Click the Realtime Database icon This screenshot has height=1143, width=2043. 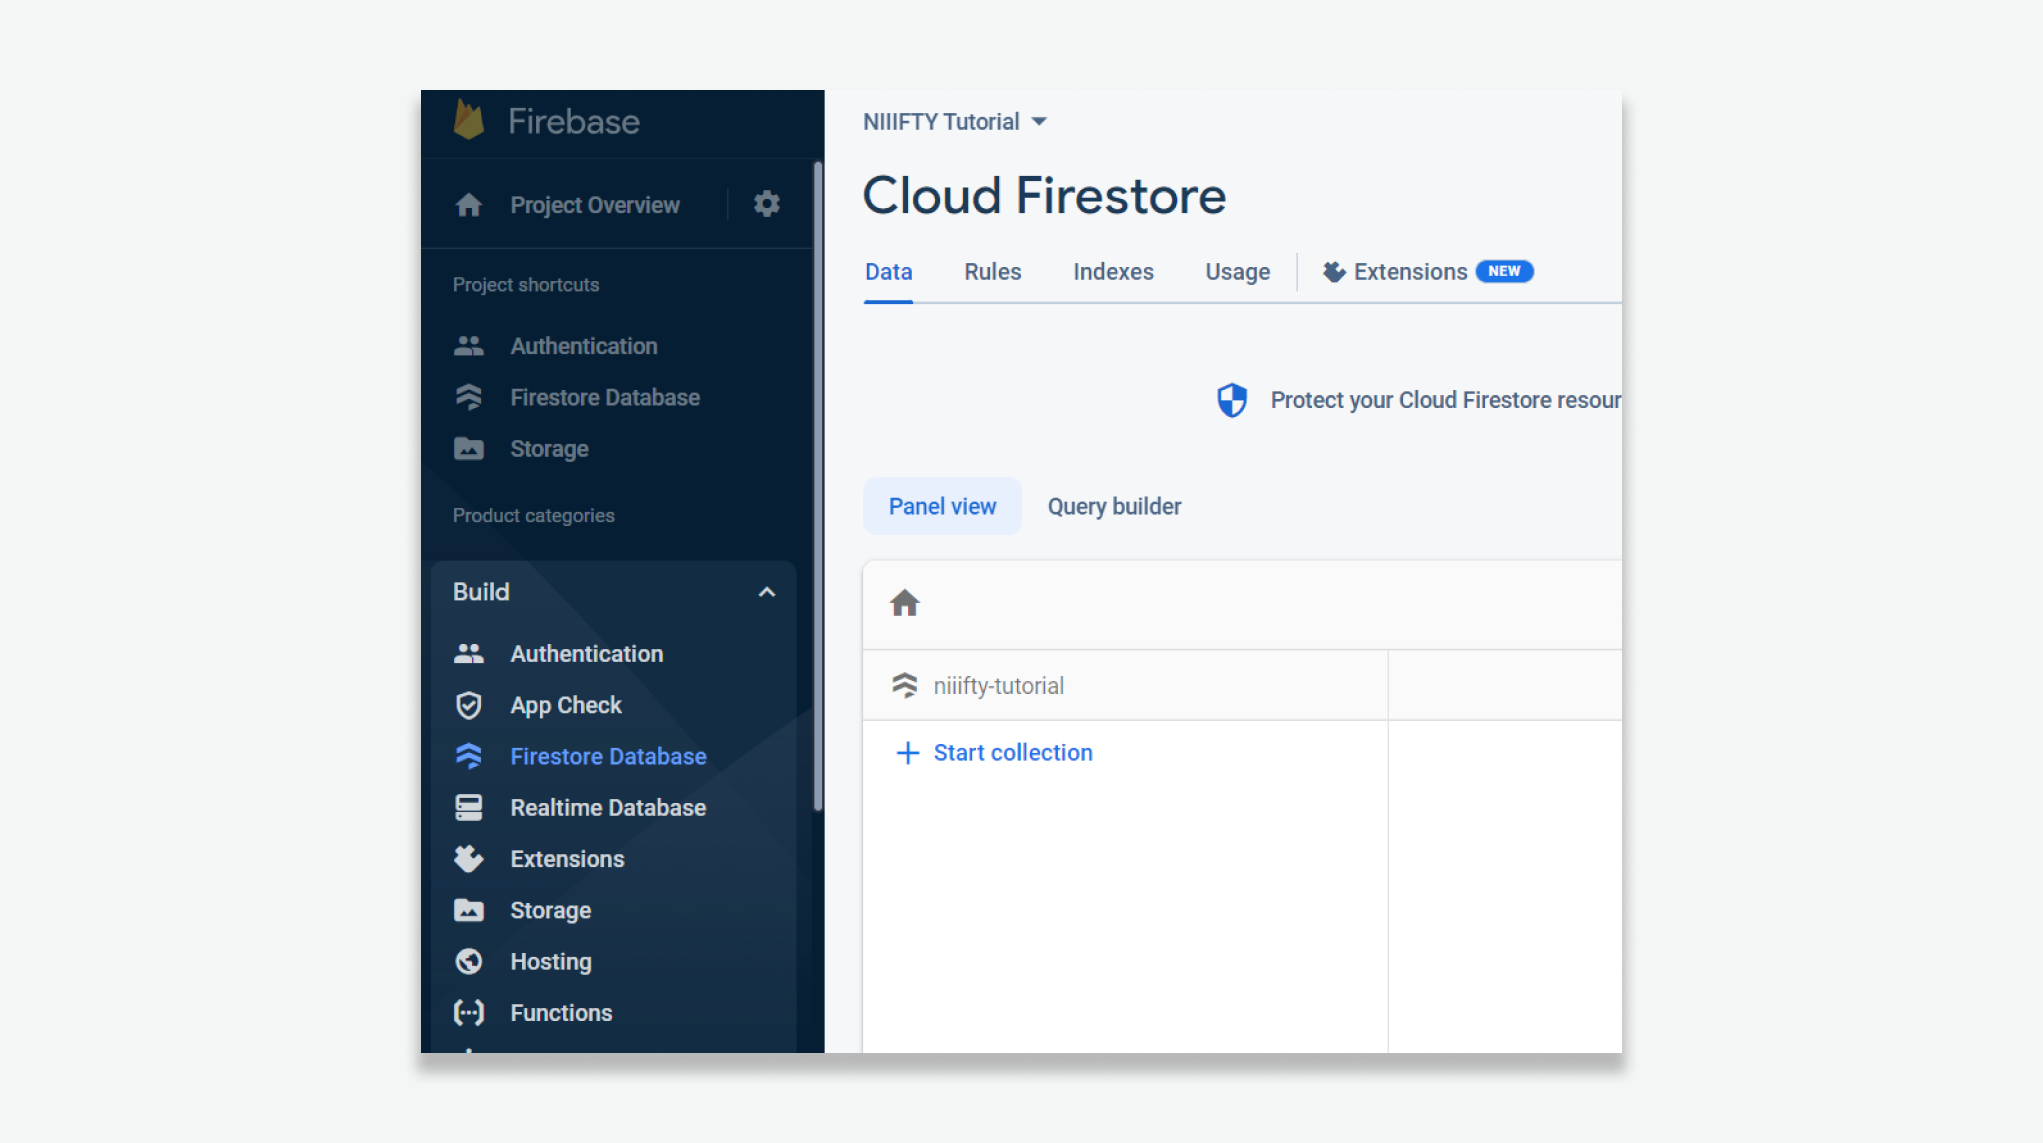[x=469, y=807]
